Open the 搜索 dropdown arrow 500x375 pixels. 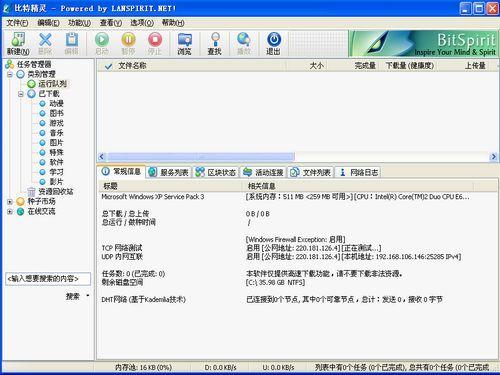(x=88, y=295)
